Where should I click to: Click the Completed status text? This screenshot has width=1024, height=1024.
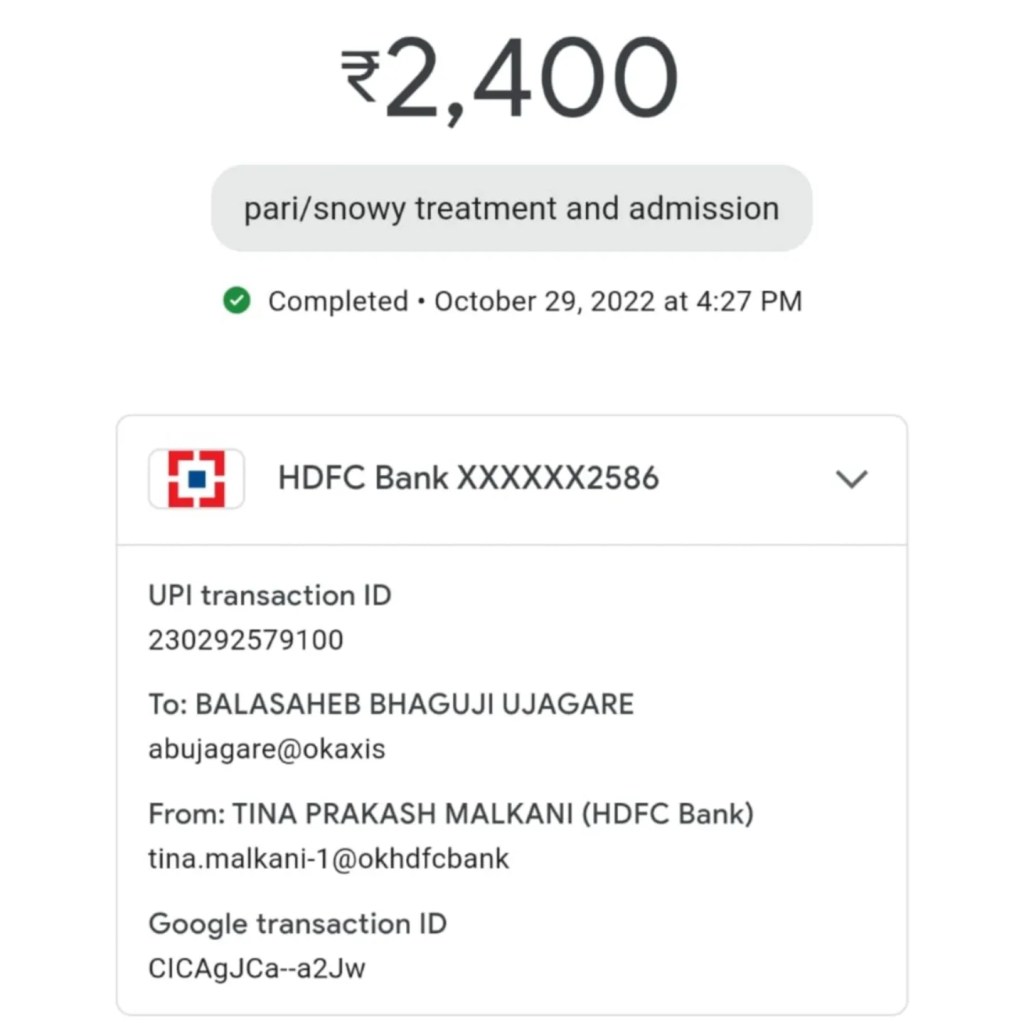coord(338,301)
